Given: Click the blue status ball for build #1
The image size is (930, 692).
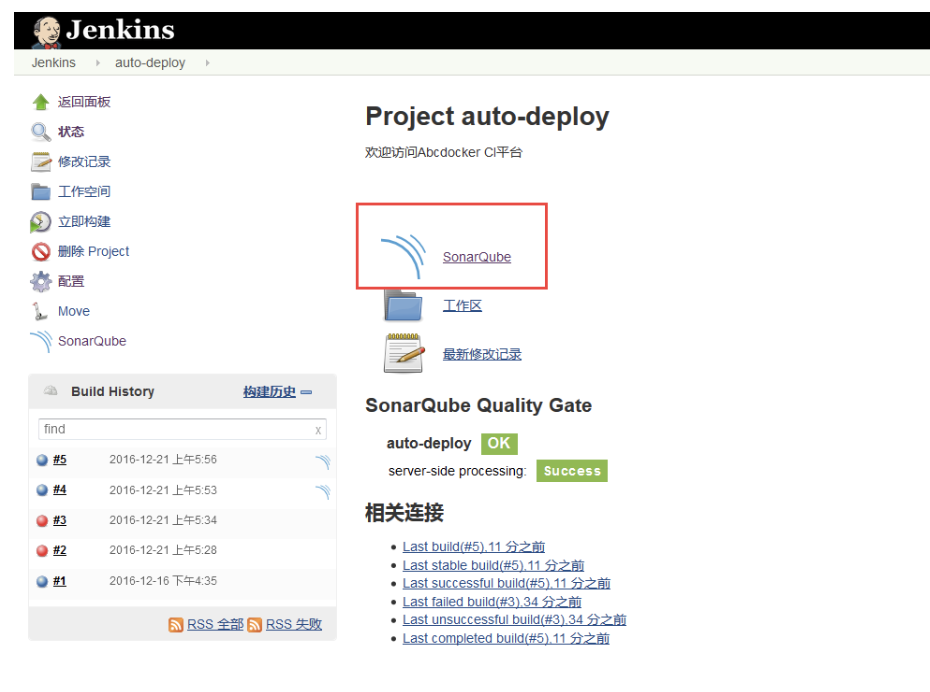Looking at the screenshot, I should pos(42,581).
